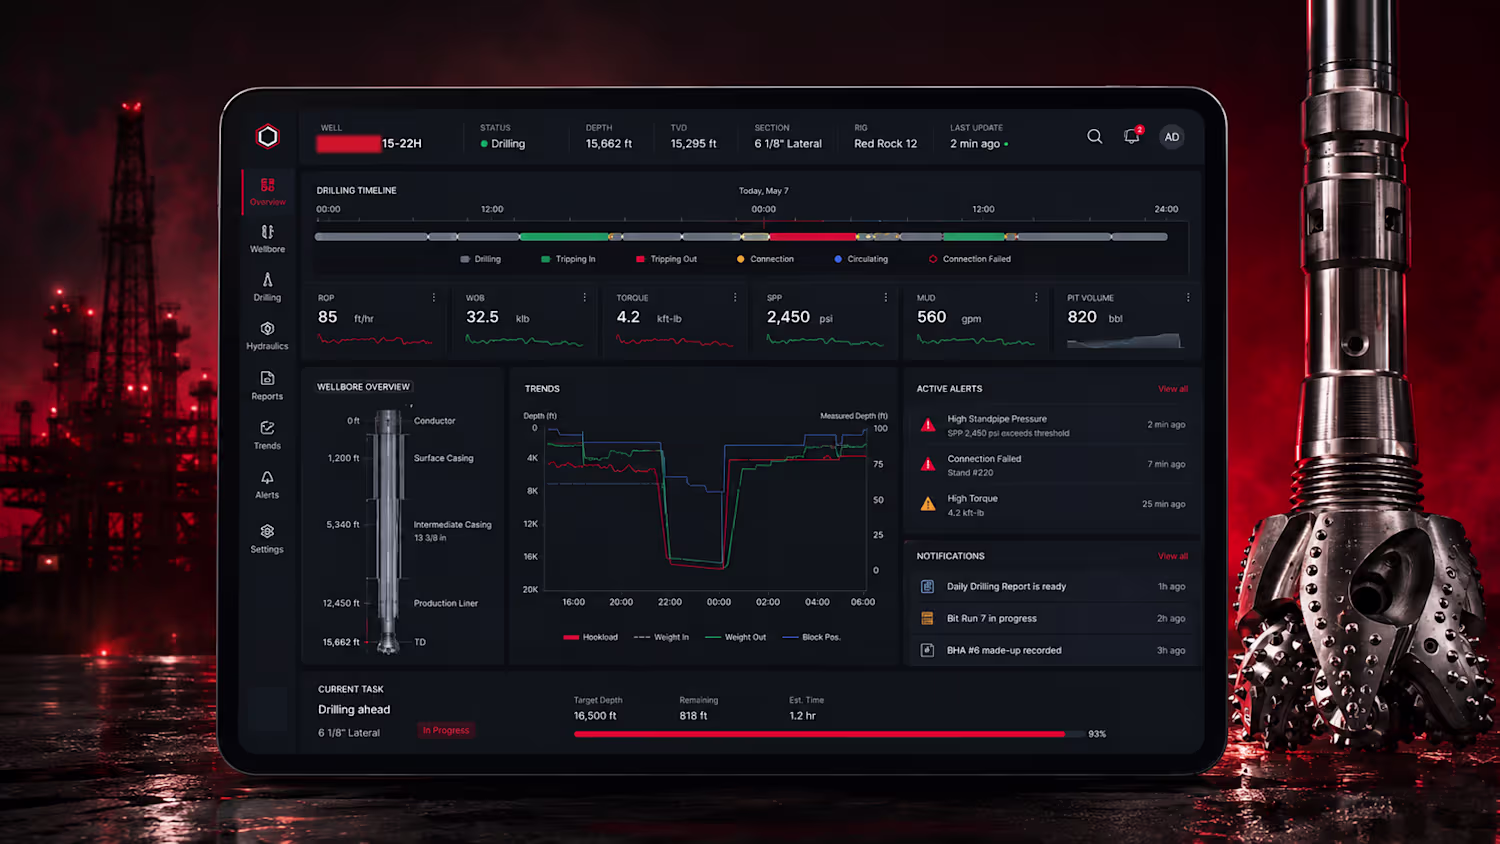Toggle the Connection Failed timeline legend item
The width and height of the screenshot is (1500, 844).
click(970, 259)
